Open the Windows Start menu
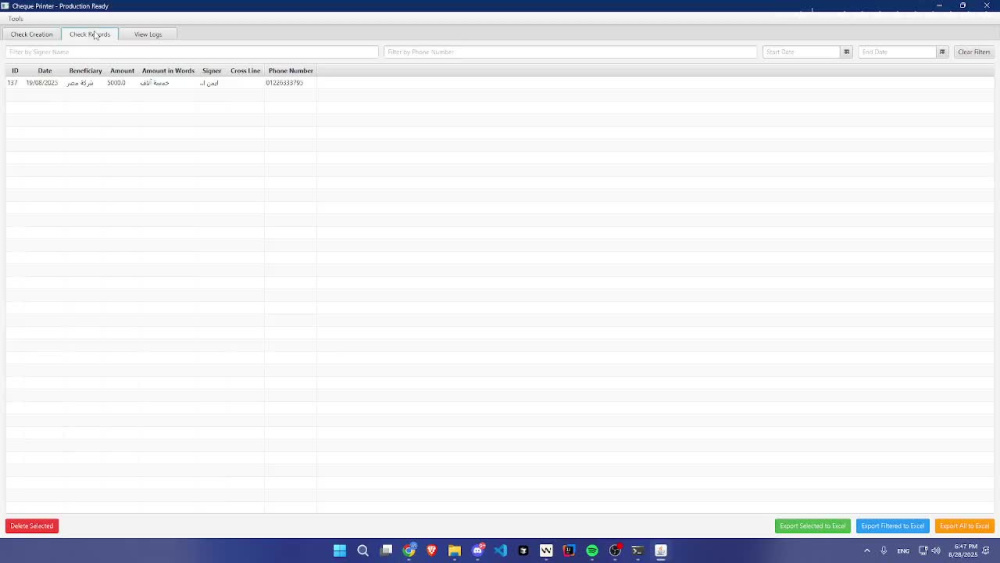1000x563 pixels. coord(340,551)
